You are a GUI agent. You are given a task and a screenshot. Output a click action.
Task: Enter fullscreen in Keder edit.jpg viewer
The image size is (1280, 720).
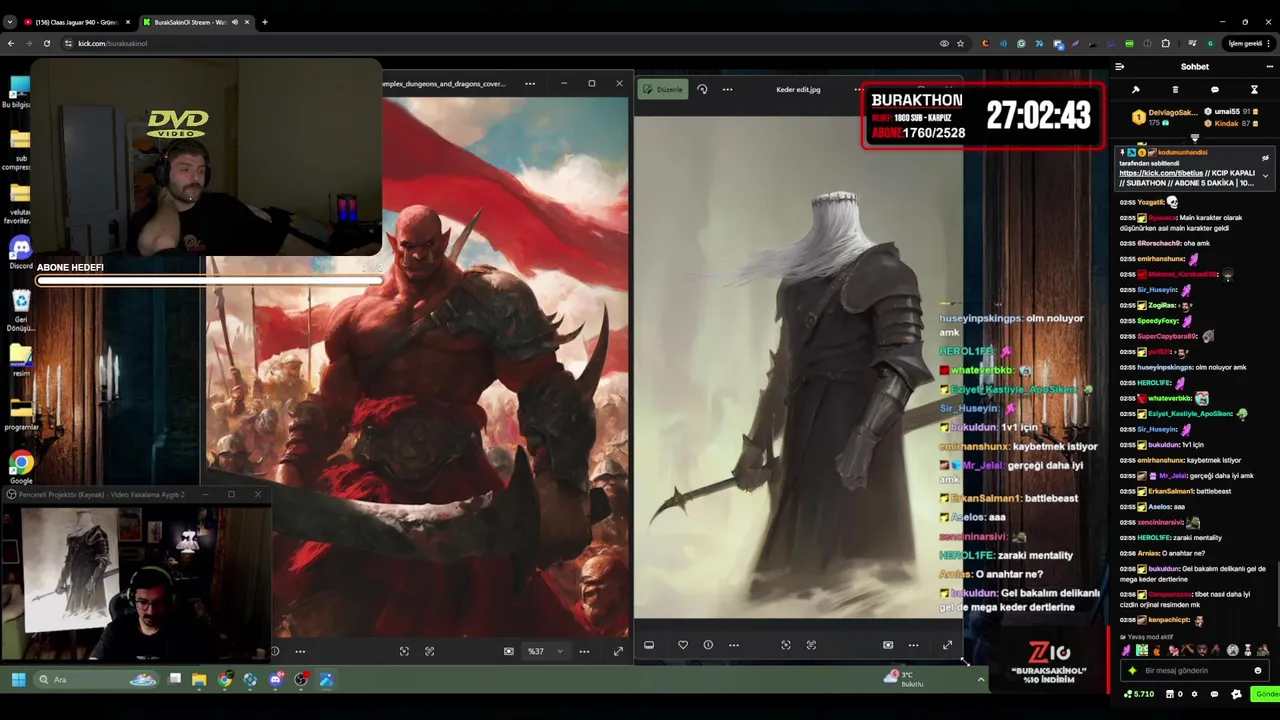click(x=947, y=645)
